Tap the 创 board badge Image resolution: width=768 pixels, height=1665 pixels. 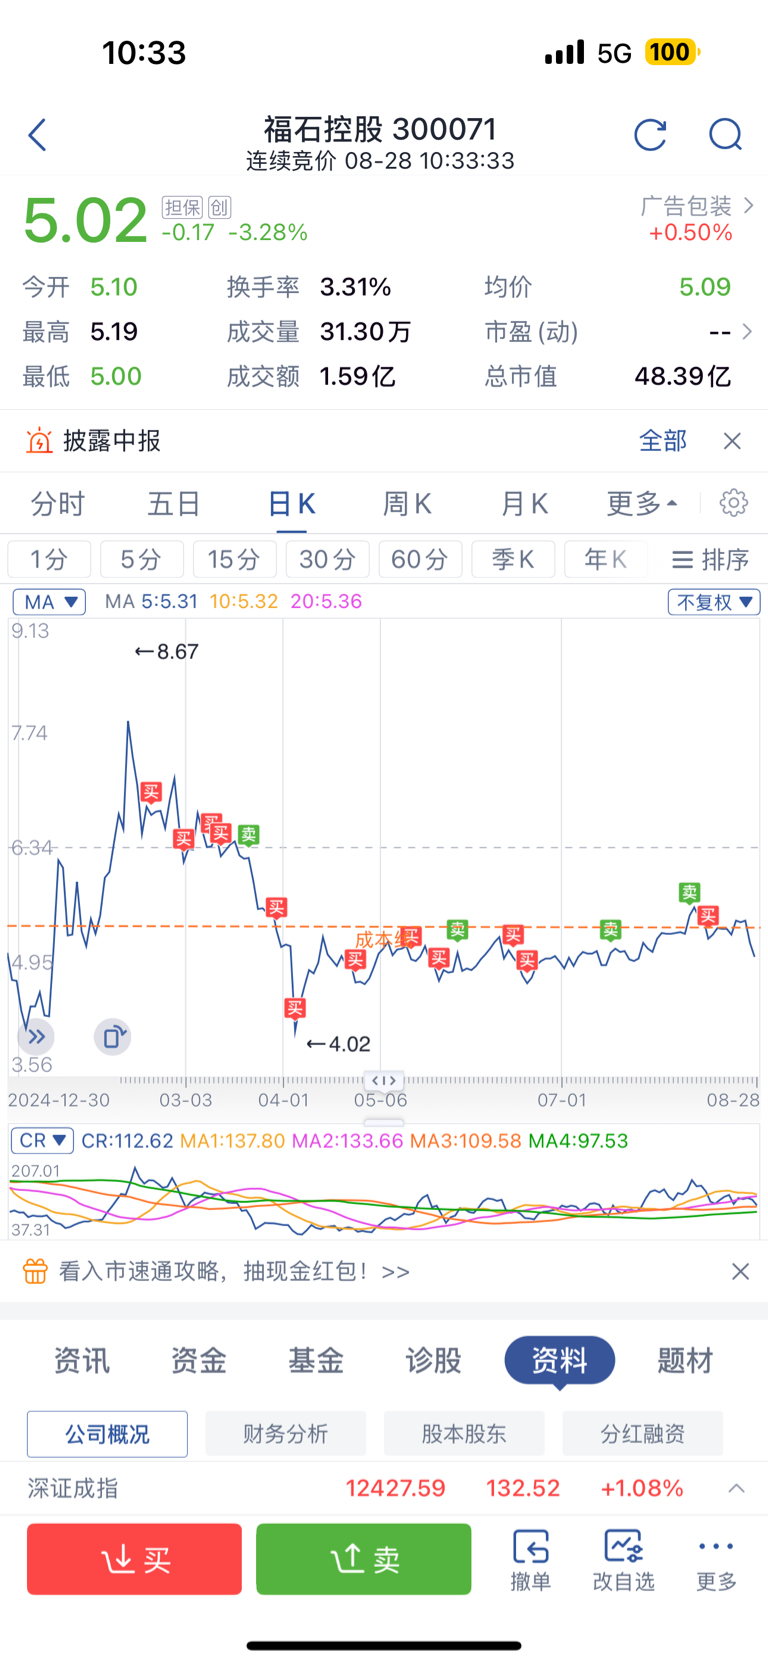(x=220, y=207)
